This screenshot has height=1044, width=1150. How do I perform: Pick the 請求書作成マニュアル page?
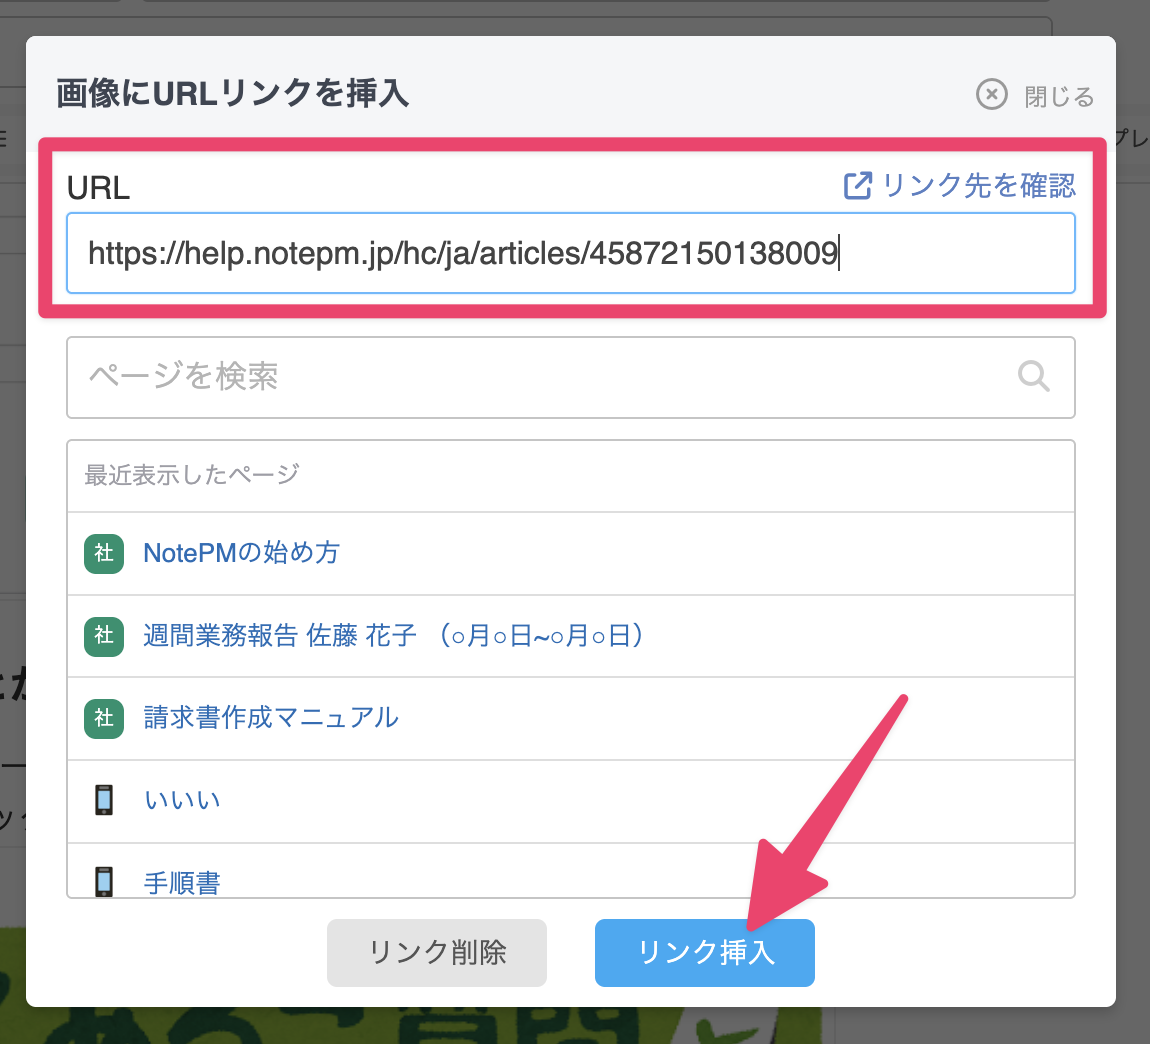[x=271, y=718]
